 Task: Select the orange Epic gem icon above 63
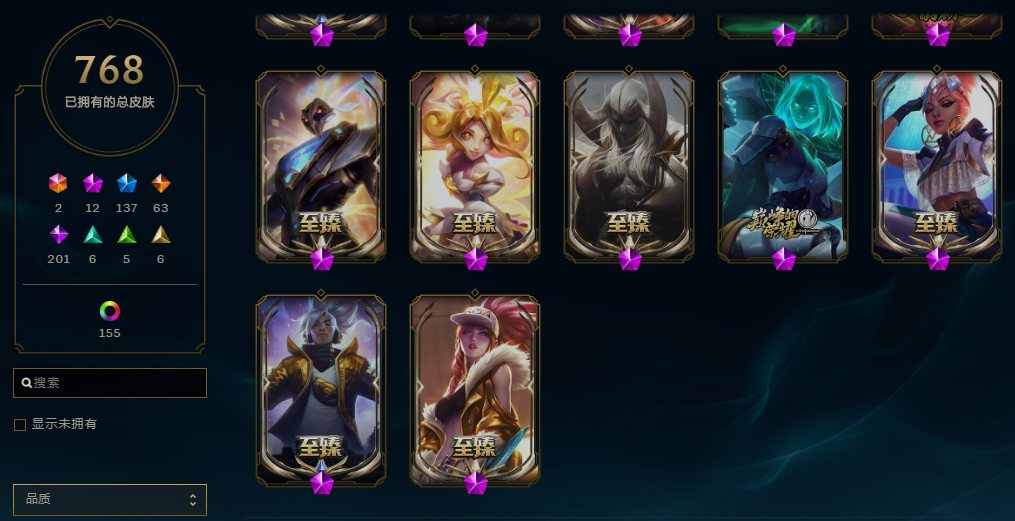[x=161, y=183]
